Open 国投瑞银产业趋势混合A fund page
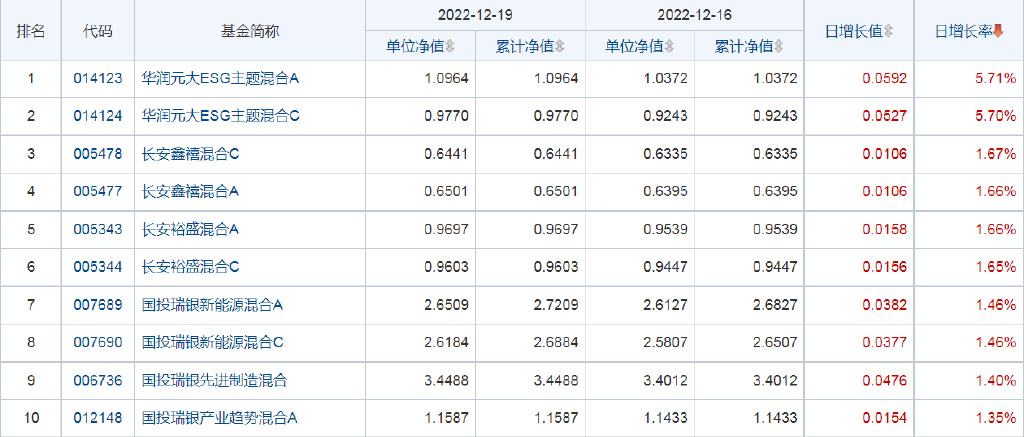This screenshot has height=437, width=1024. (x=220, y=417)
